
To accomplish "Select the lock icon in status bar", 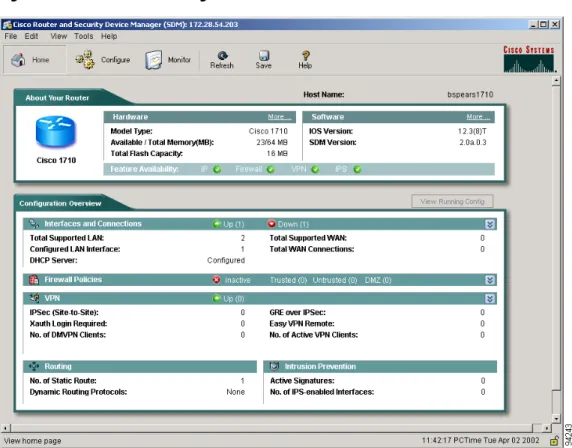I will coord(554,441).
